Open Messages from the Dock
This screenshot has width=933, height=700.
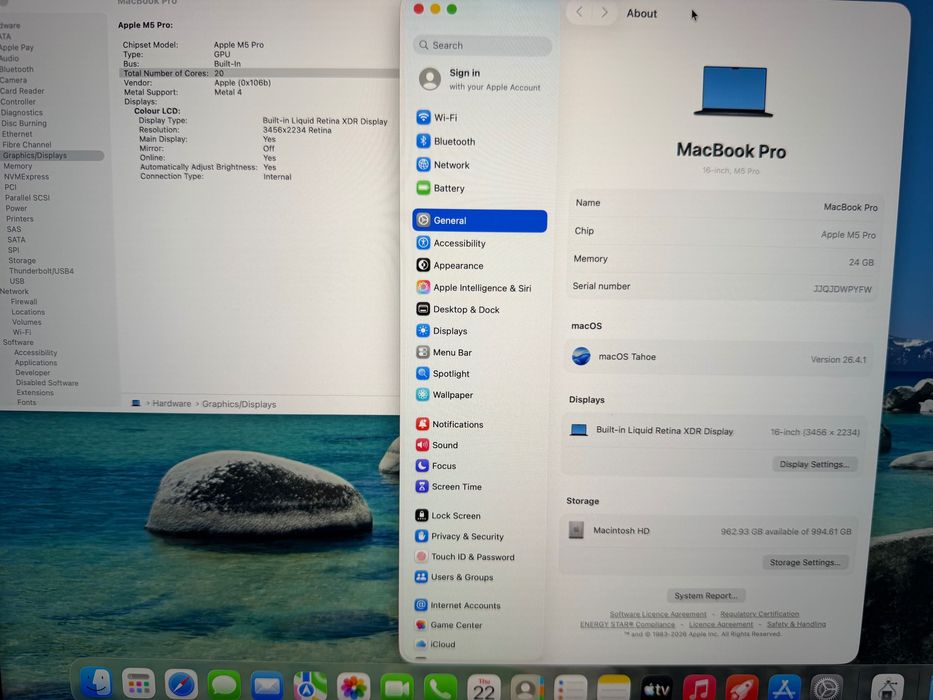(224, 685)
